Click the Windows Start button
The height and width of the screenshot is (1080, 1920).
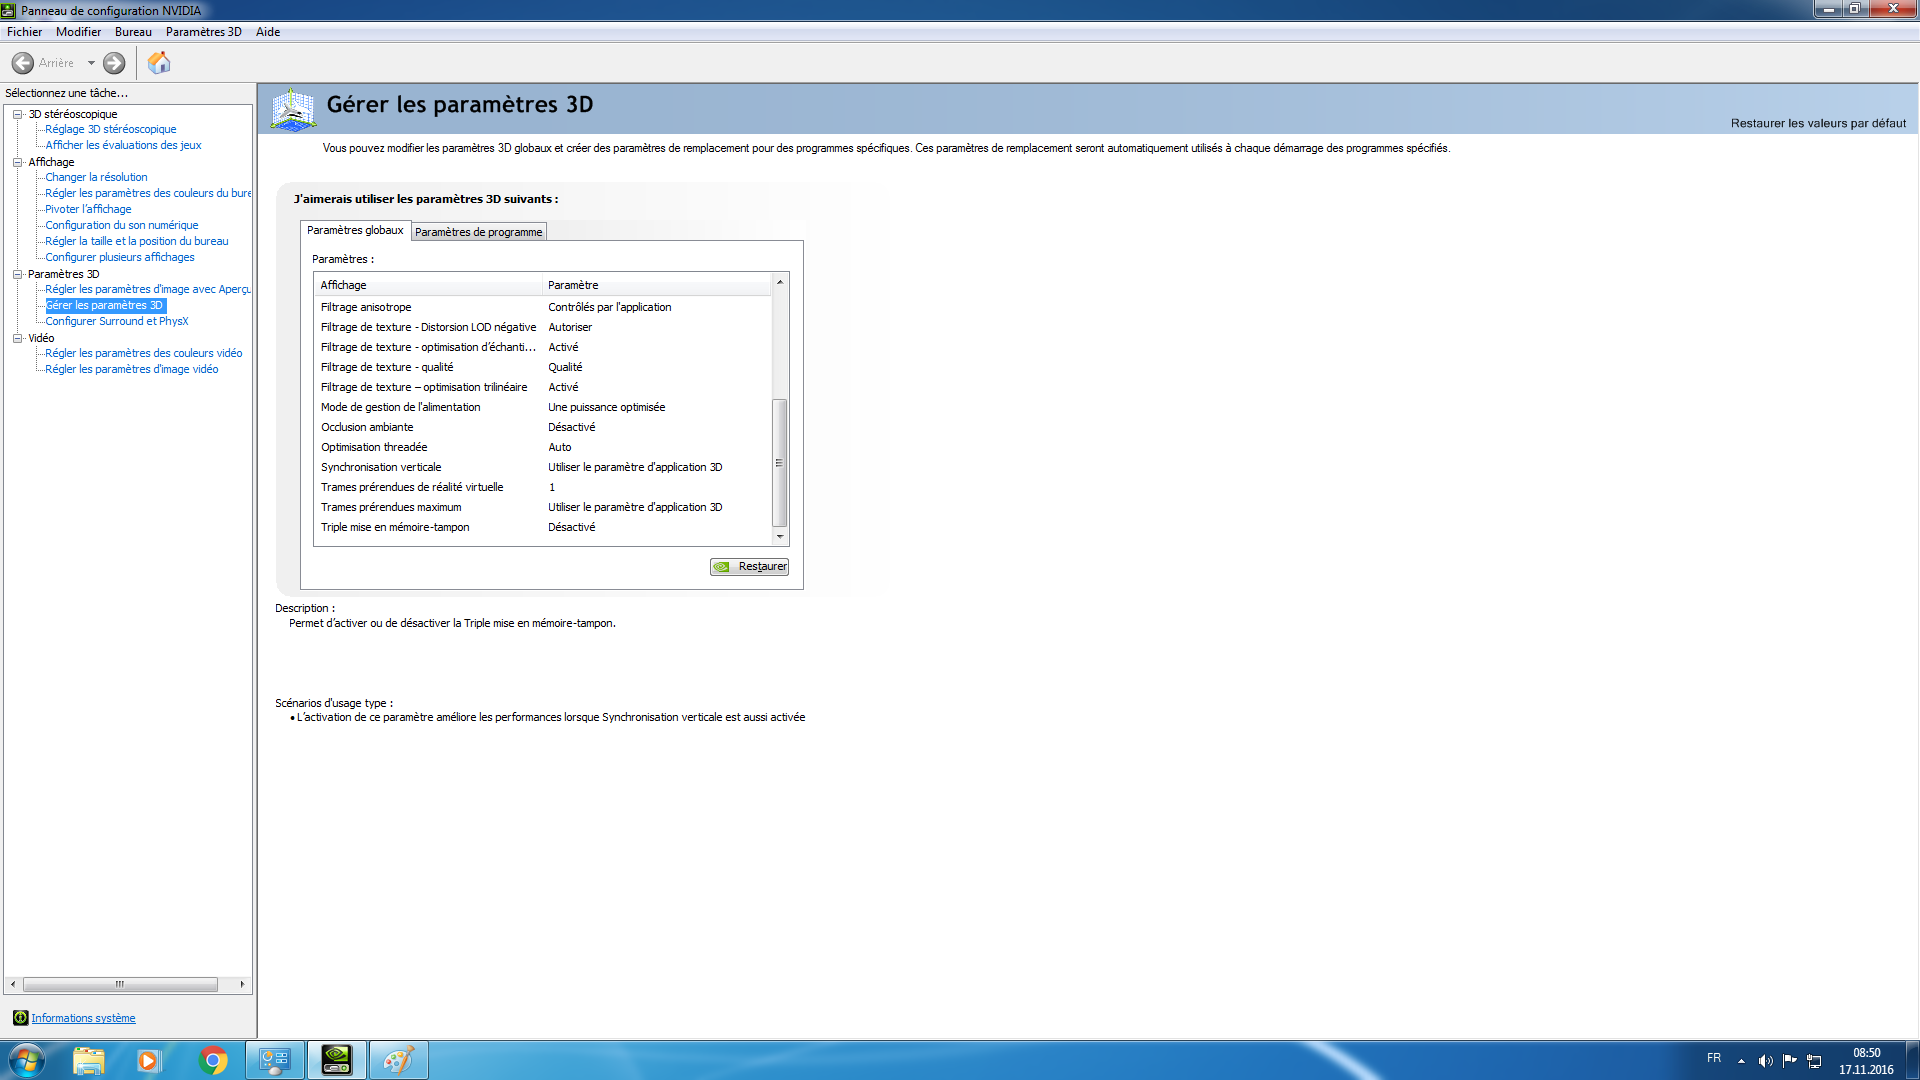point(27,1060)
